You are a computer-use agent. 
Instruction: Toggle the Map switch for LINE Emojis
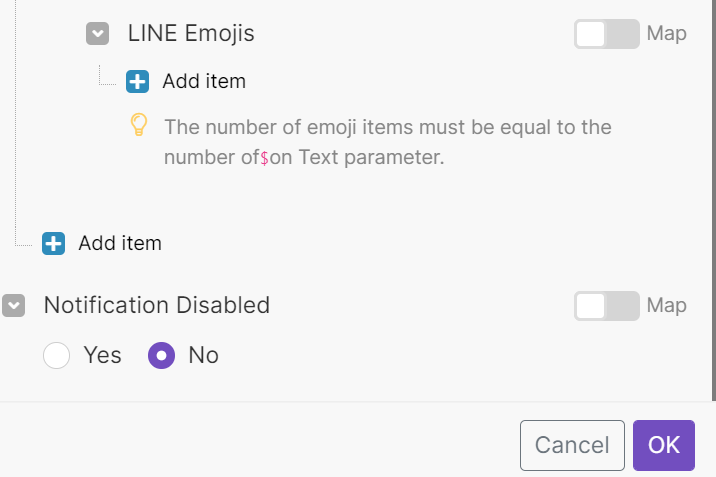[606, 34]
